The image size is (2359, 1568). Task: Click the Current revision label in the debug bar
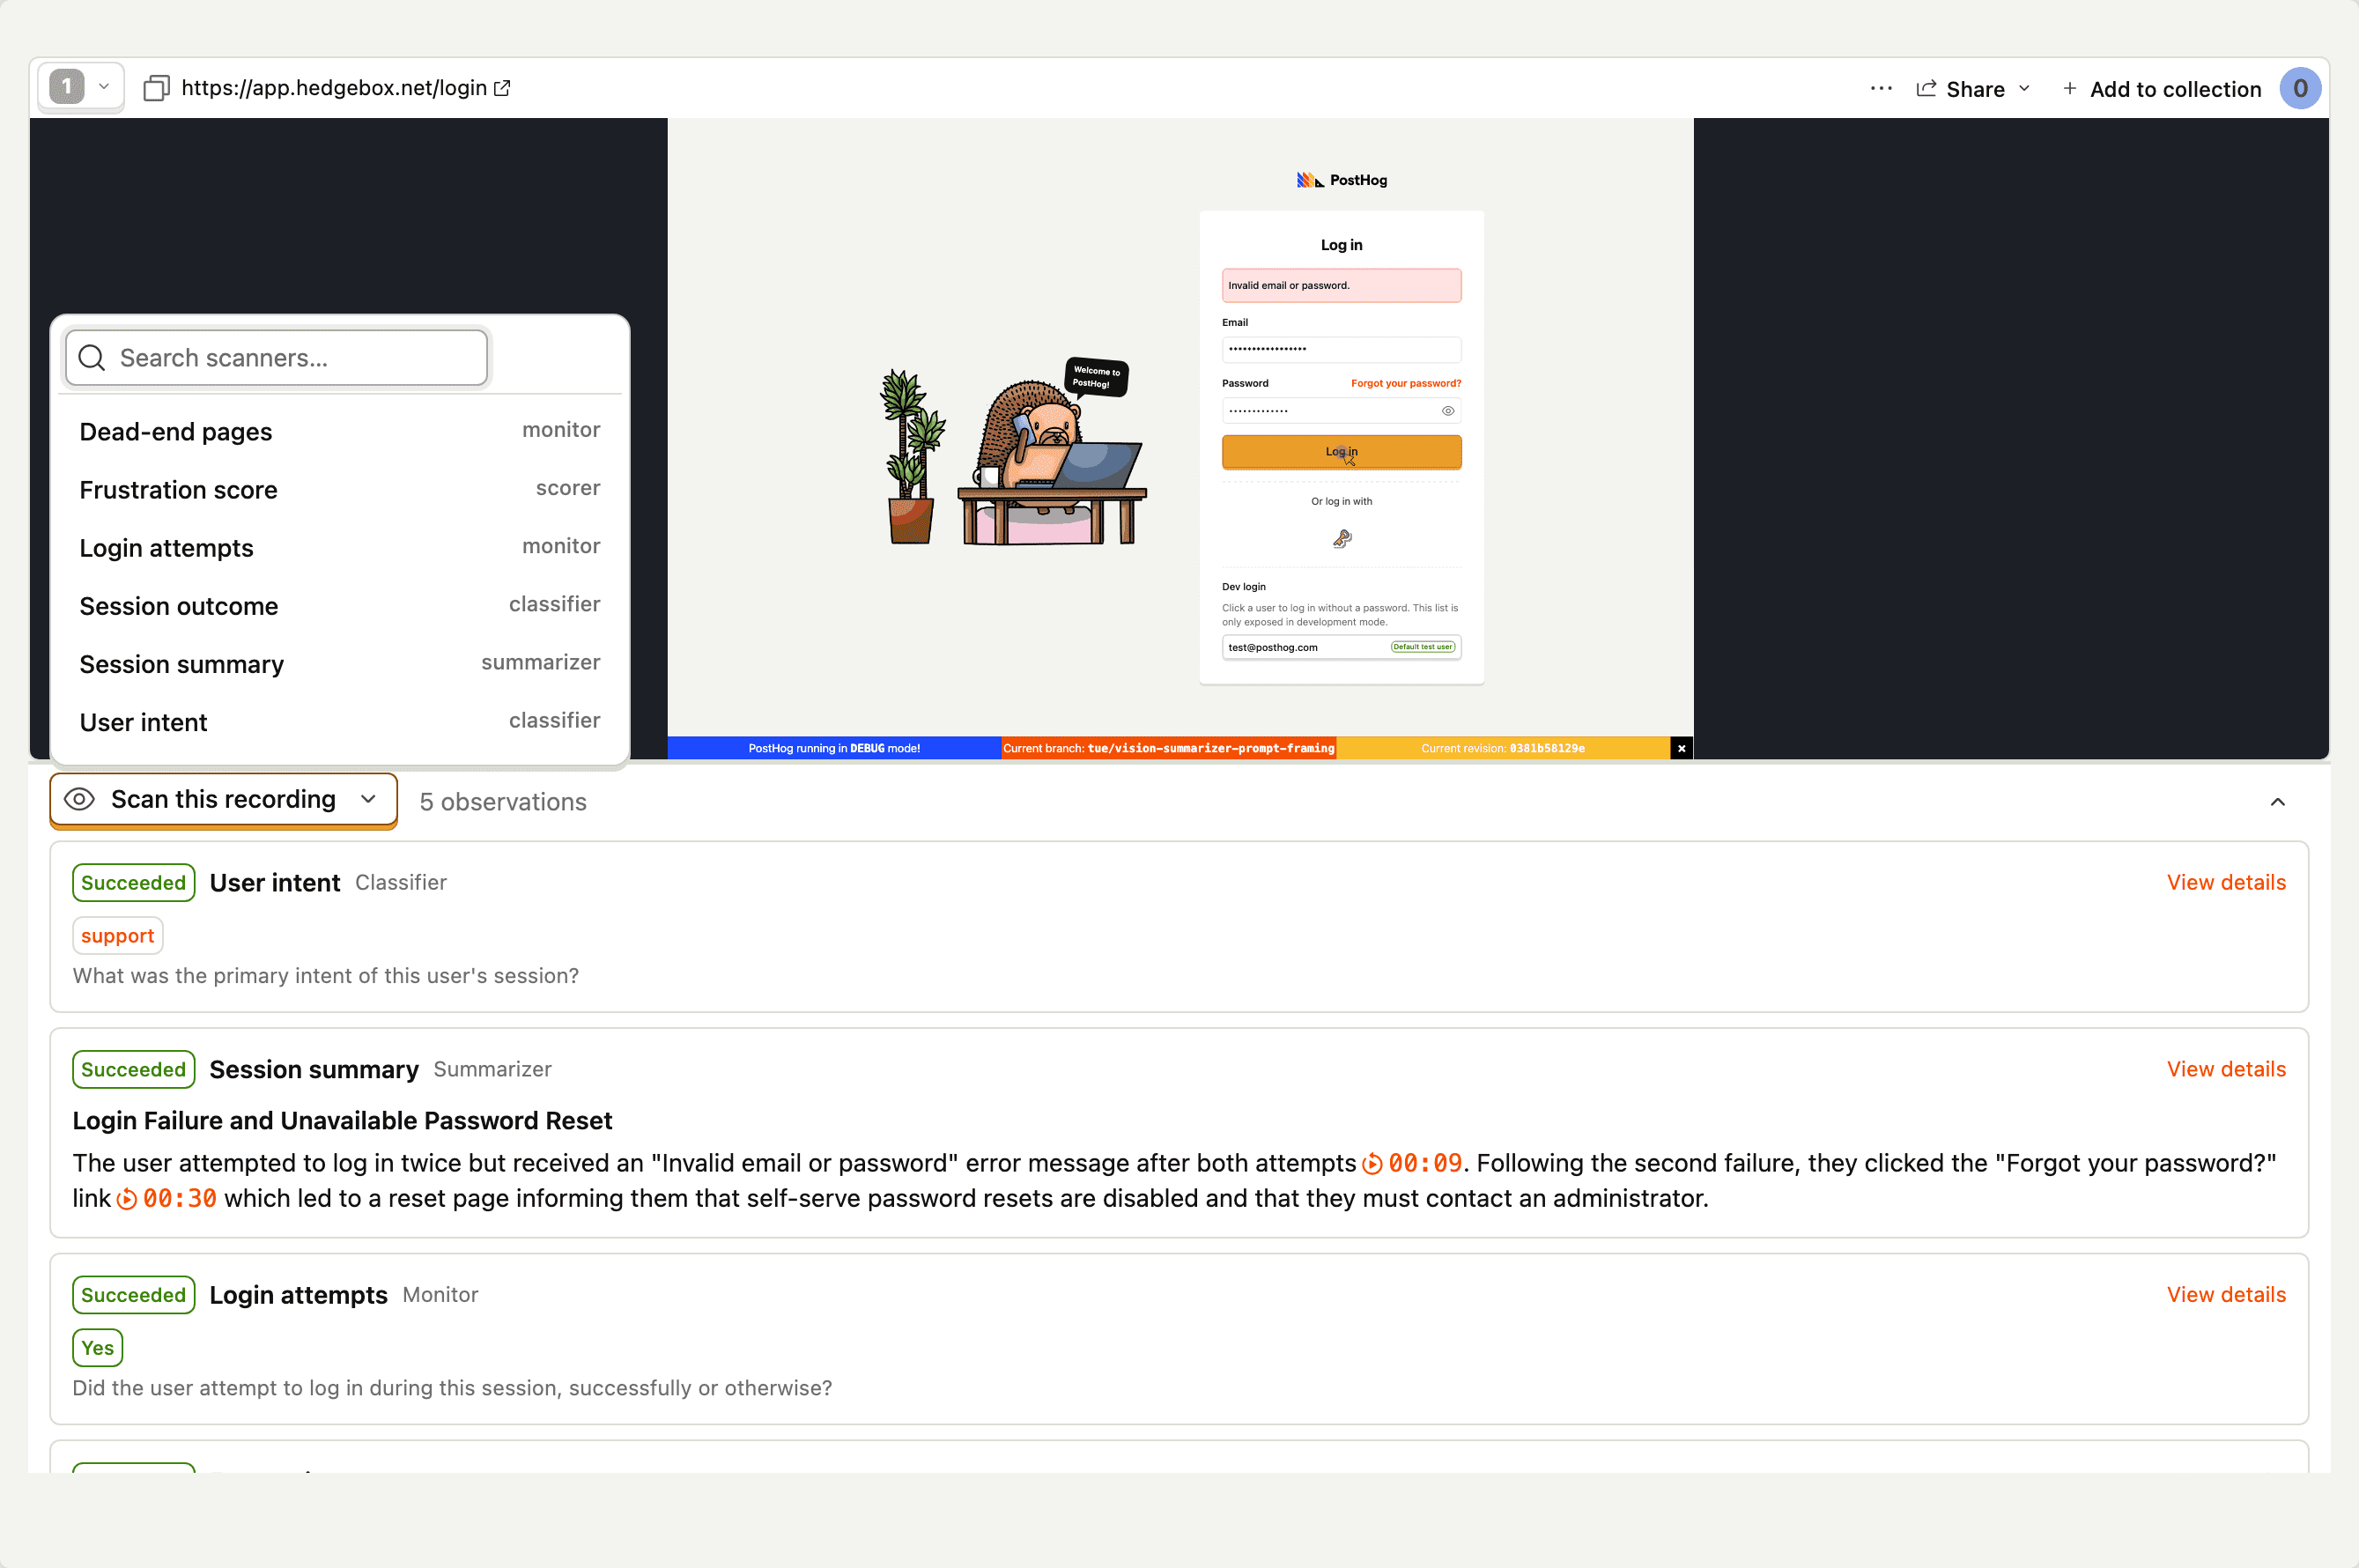(1502, 748)
